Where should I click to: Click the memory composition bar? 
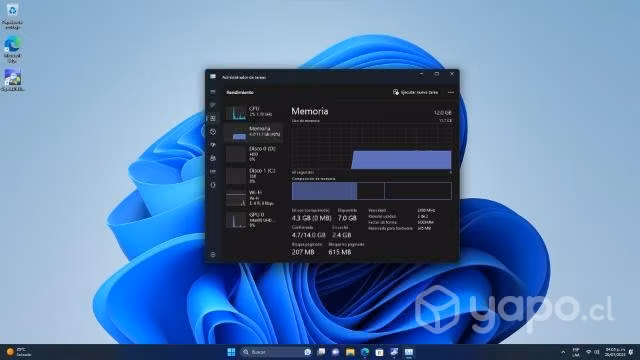click(x=371, y=191)
